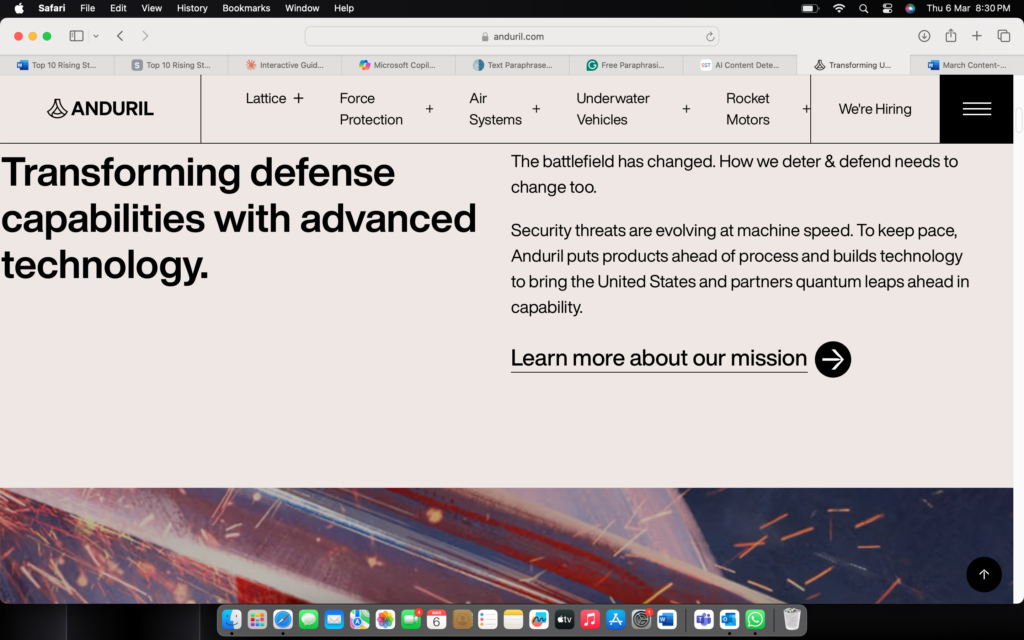The width and height of the screenshot is (1024, 640).
Task: Expand the Force Protection plus menu
Action: 430,109
